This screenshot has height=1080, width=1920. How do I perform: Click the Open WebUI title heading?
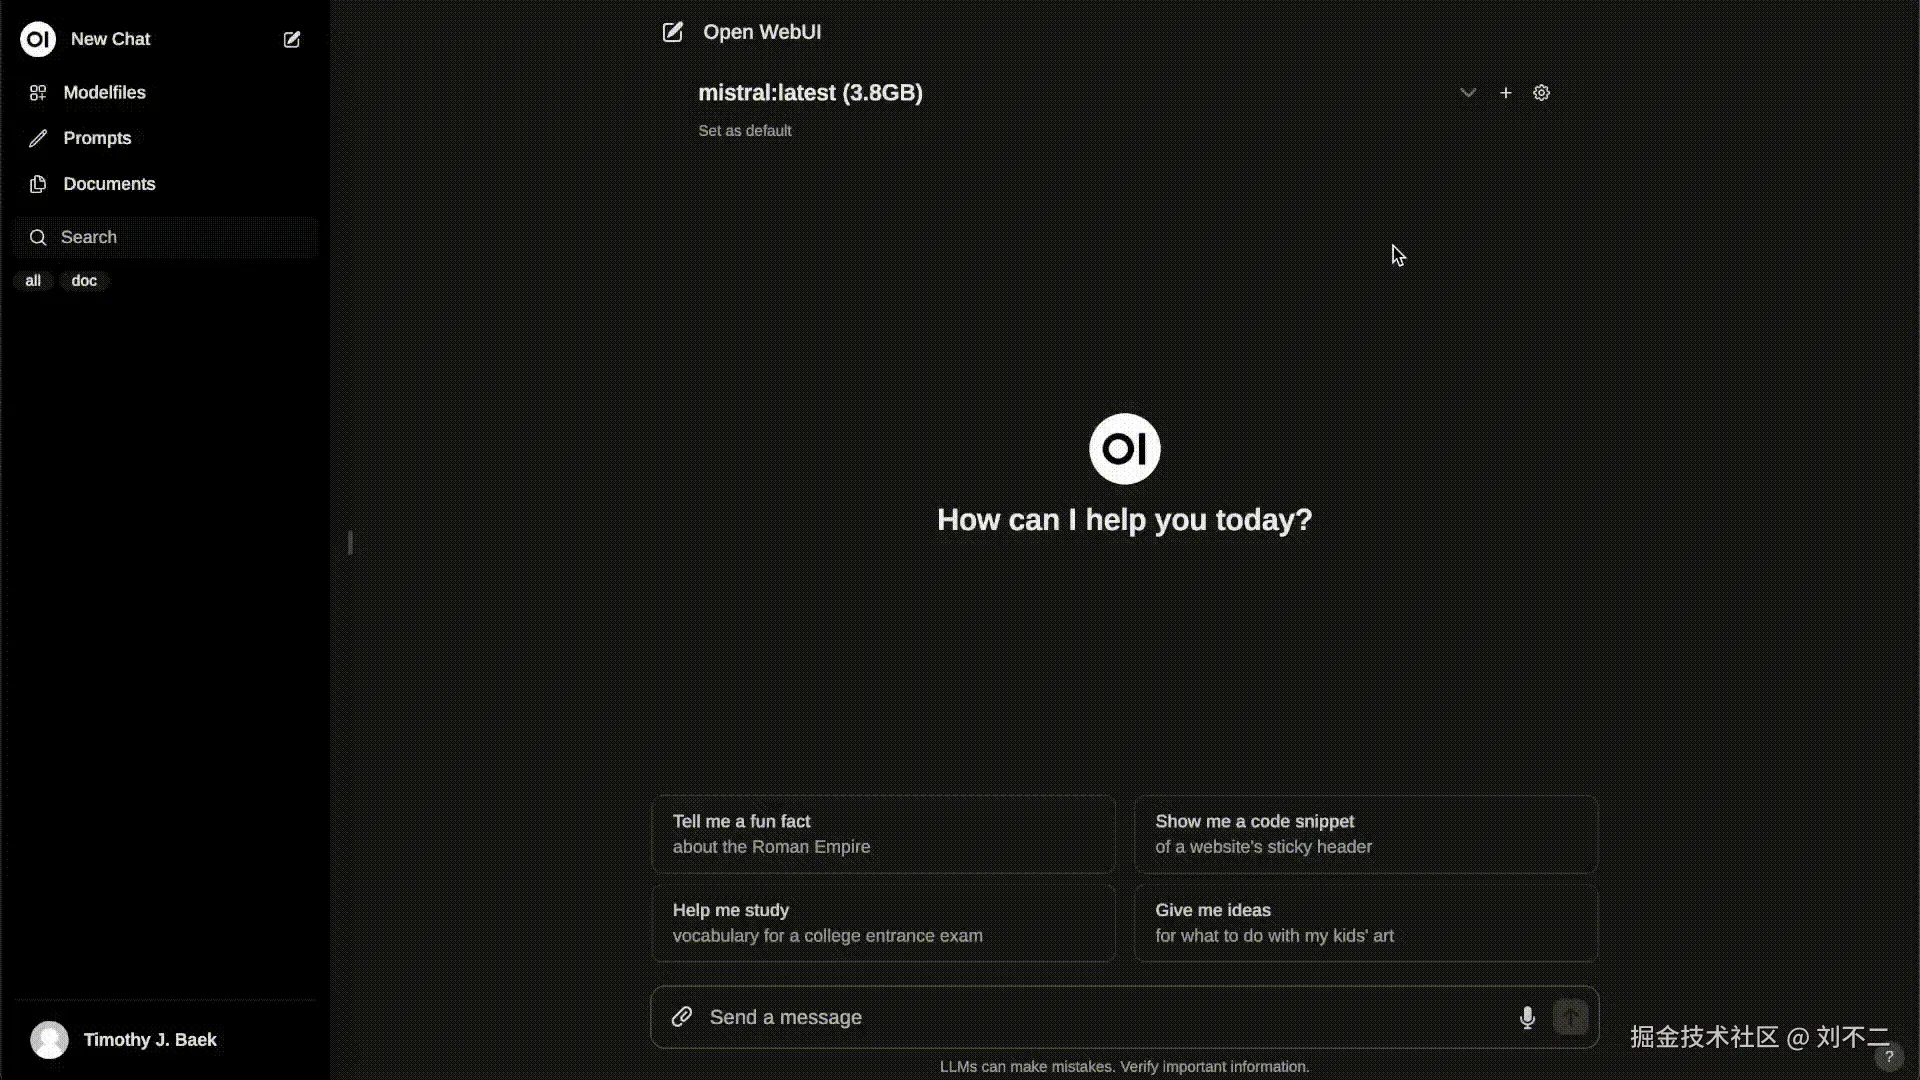pyautogui.click(x=761, y=31)
